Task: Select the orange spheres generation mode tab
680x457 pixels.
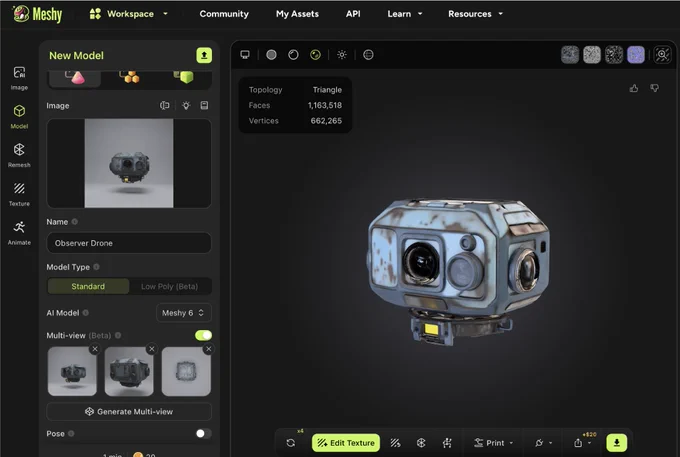Action: [x=129, y=78]
